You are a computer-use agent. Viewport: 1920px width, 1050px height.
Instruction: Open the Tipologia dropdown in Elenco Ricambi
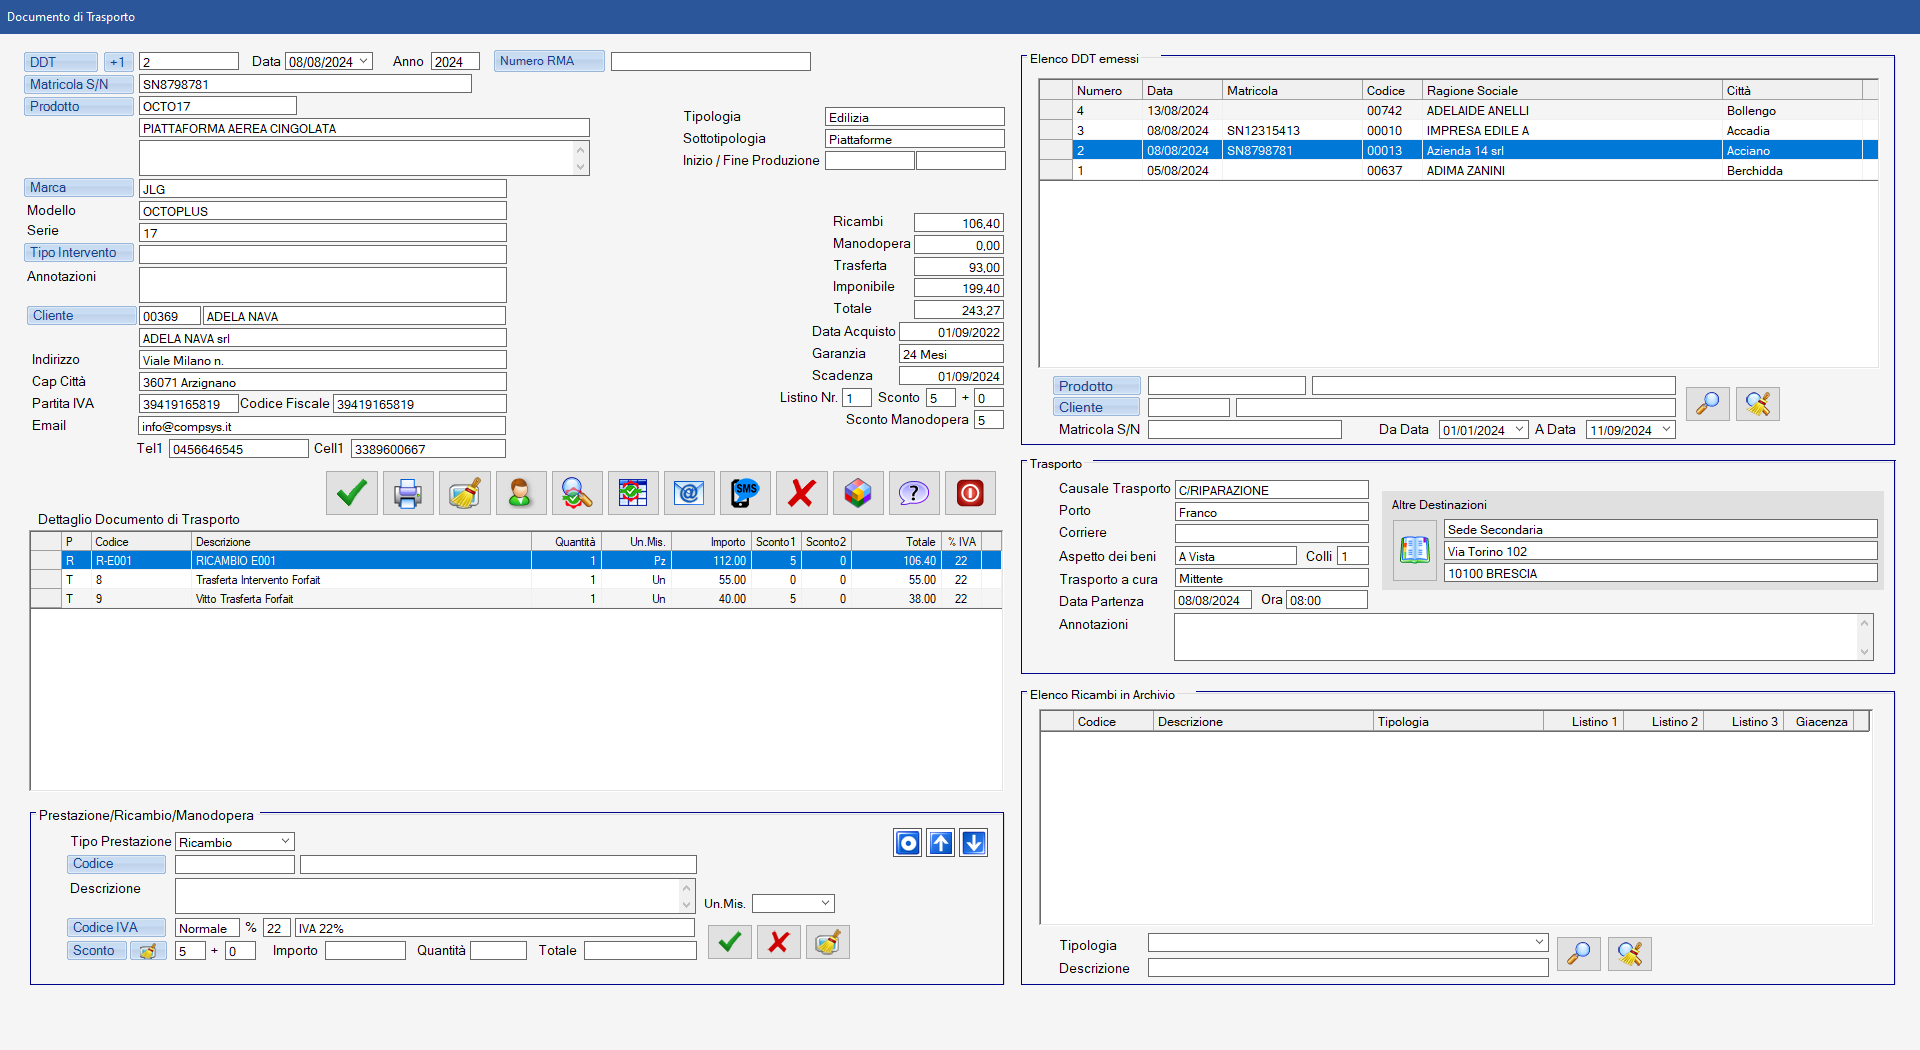(1538, 943)
